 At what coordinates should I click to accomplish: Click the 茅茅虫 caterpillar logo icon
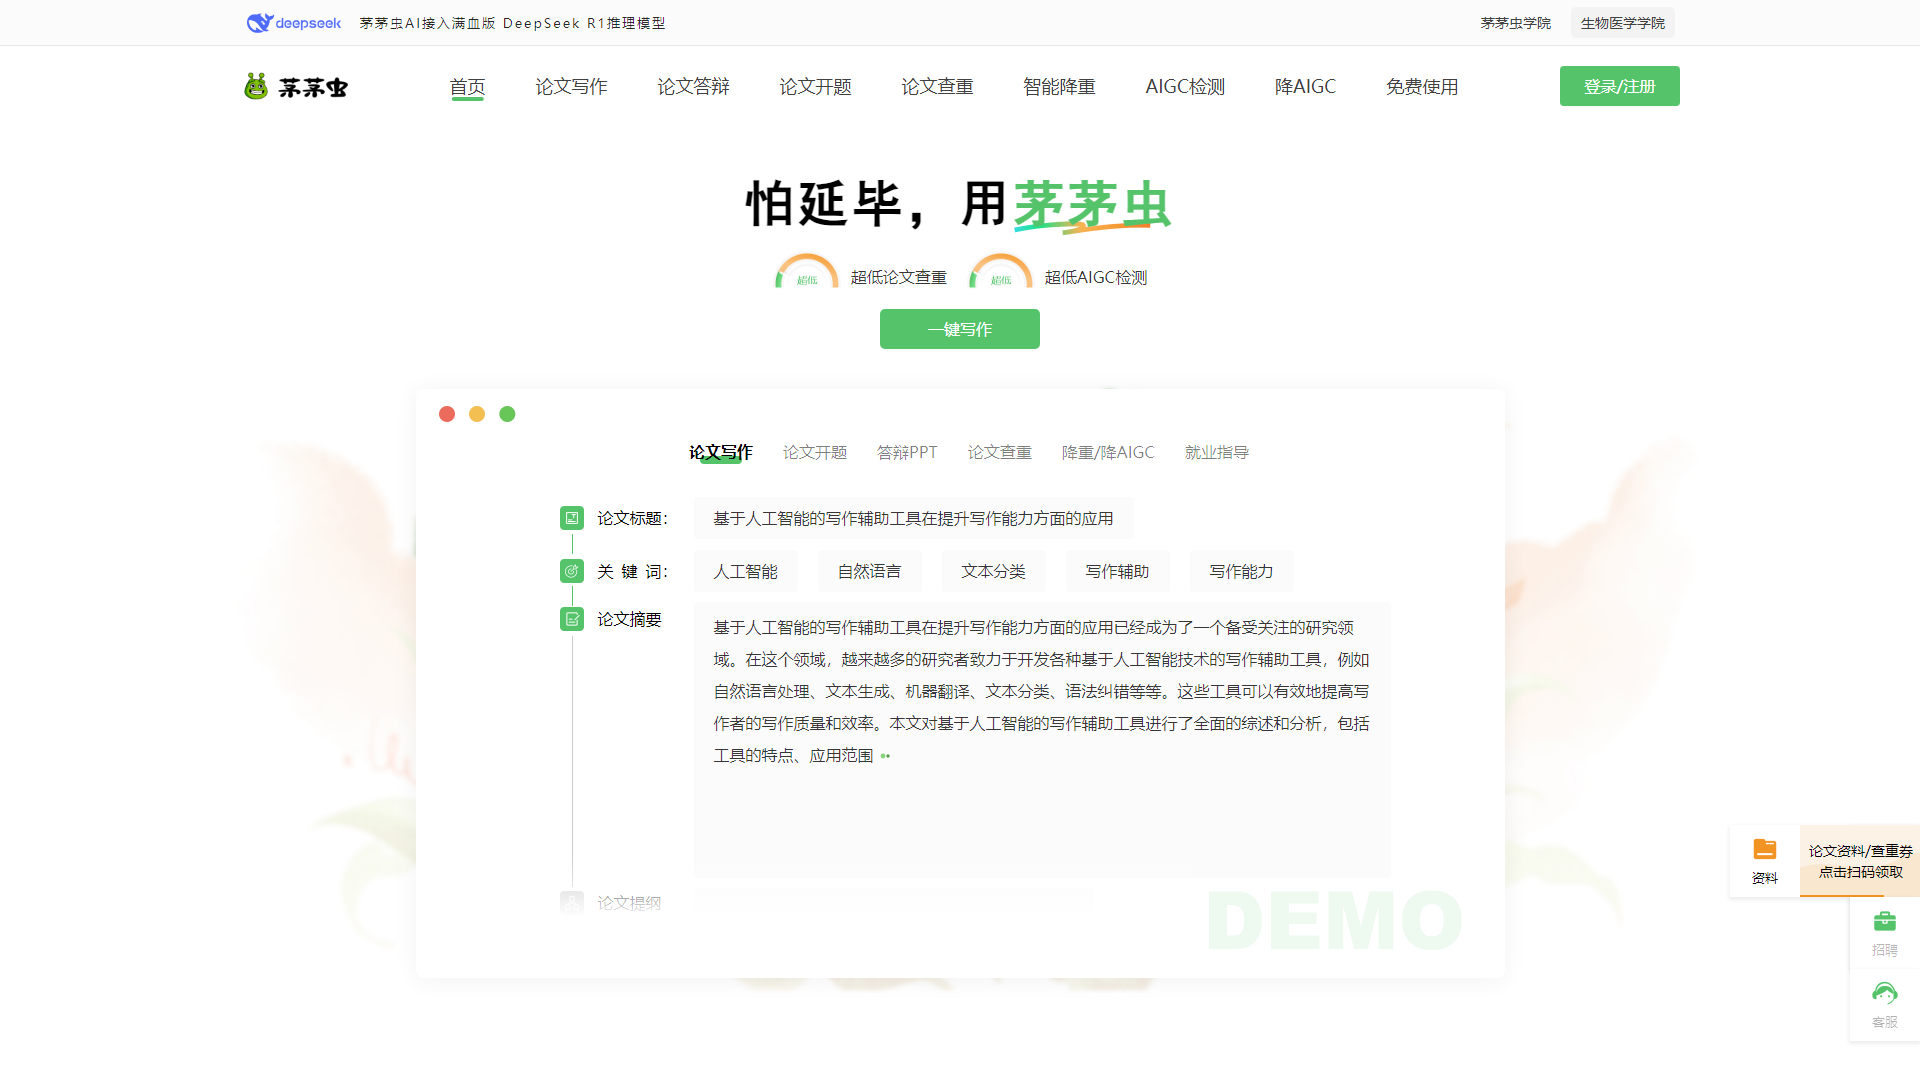(256, 87)
